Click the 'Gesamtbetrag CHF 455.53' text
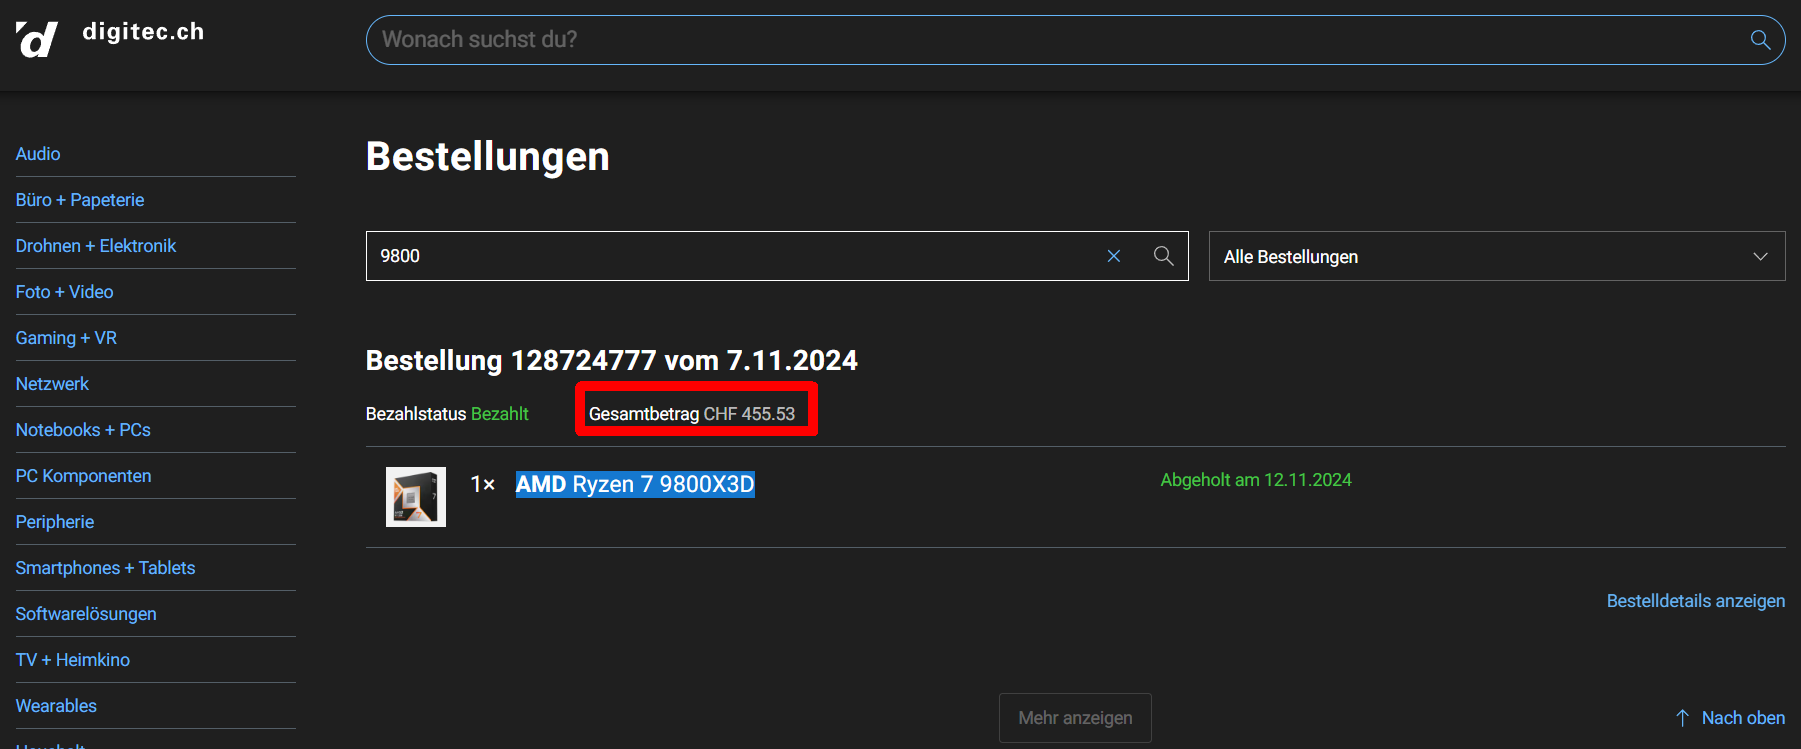The width and height of the screenshot is (1801, 749). point(692,414)
